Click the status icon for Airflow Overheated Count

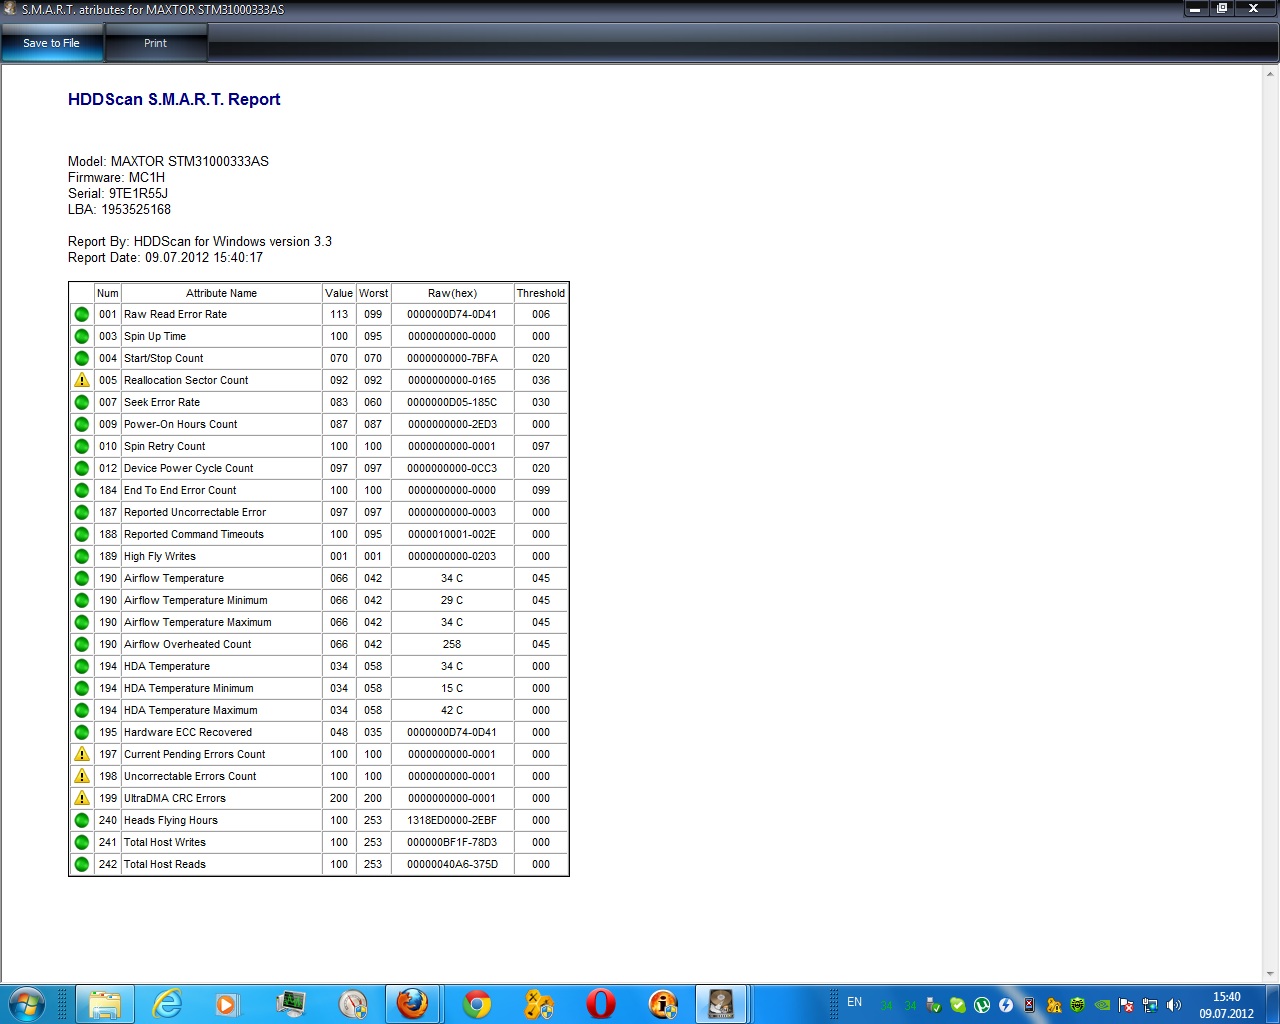[82, 644]
